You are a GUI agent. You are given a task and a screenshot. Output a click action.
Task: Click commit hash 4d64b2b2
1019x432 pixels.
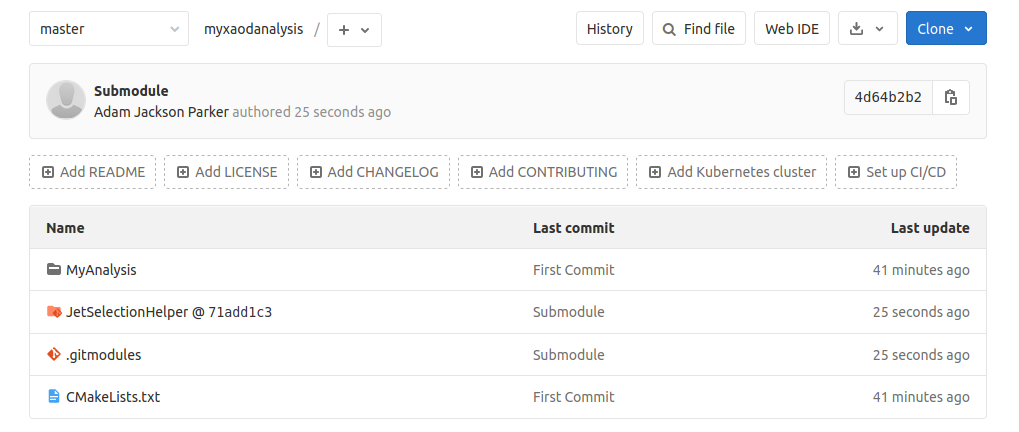coord(888,97)
